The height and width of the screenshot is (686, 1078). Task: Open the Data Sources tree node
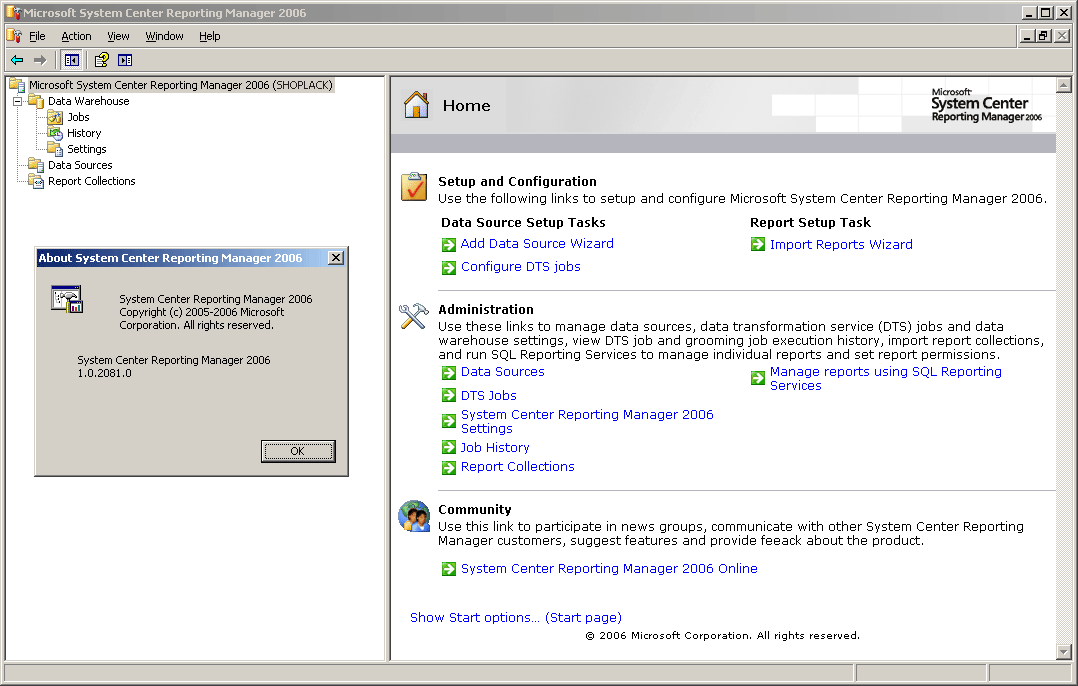click(80, 165)
